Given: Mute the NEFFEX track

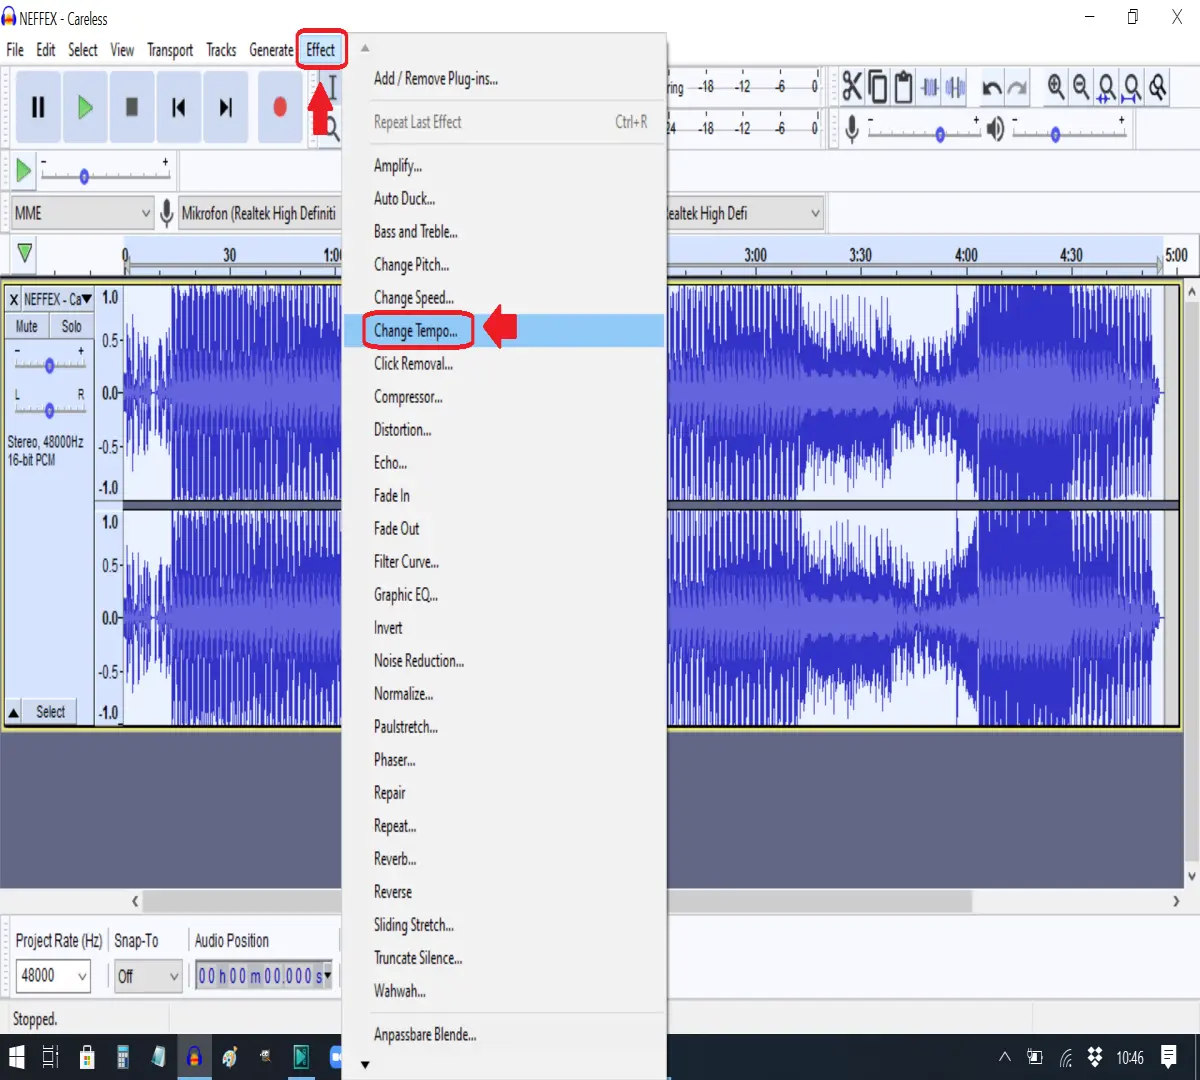Looking at the screenshot, I should pos(27,326).
